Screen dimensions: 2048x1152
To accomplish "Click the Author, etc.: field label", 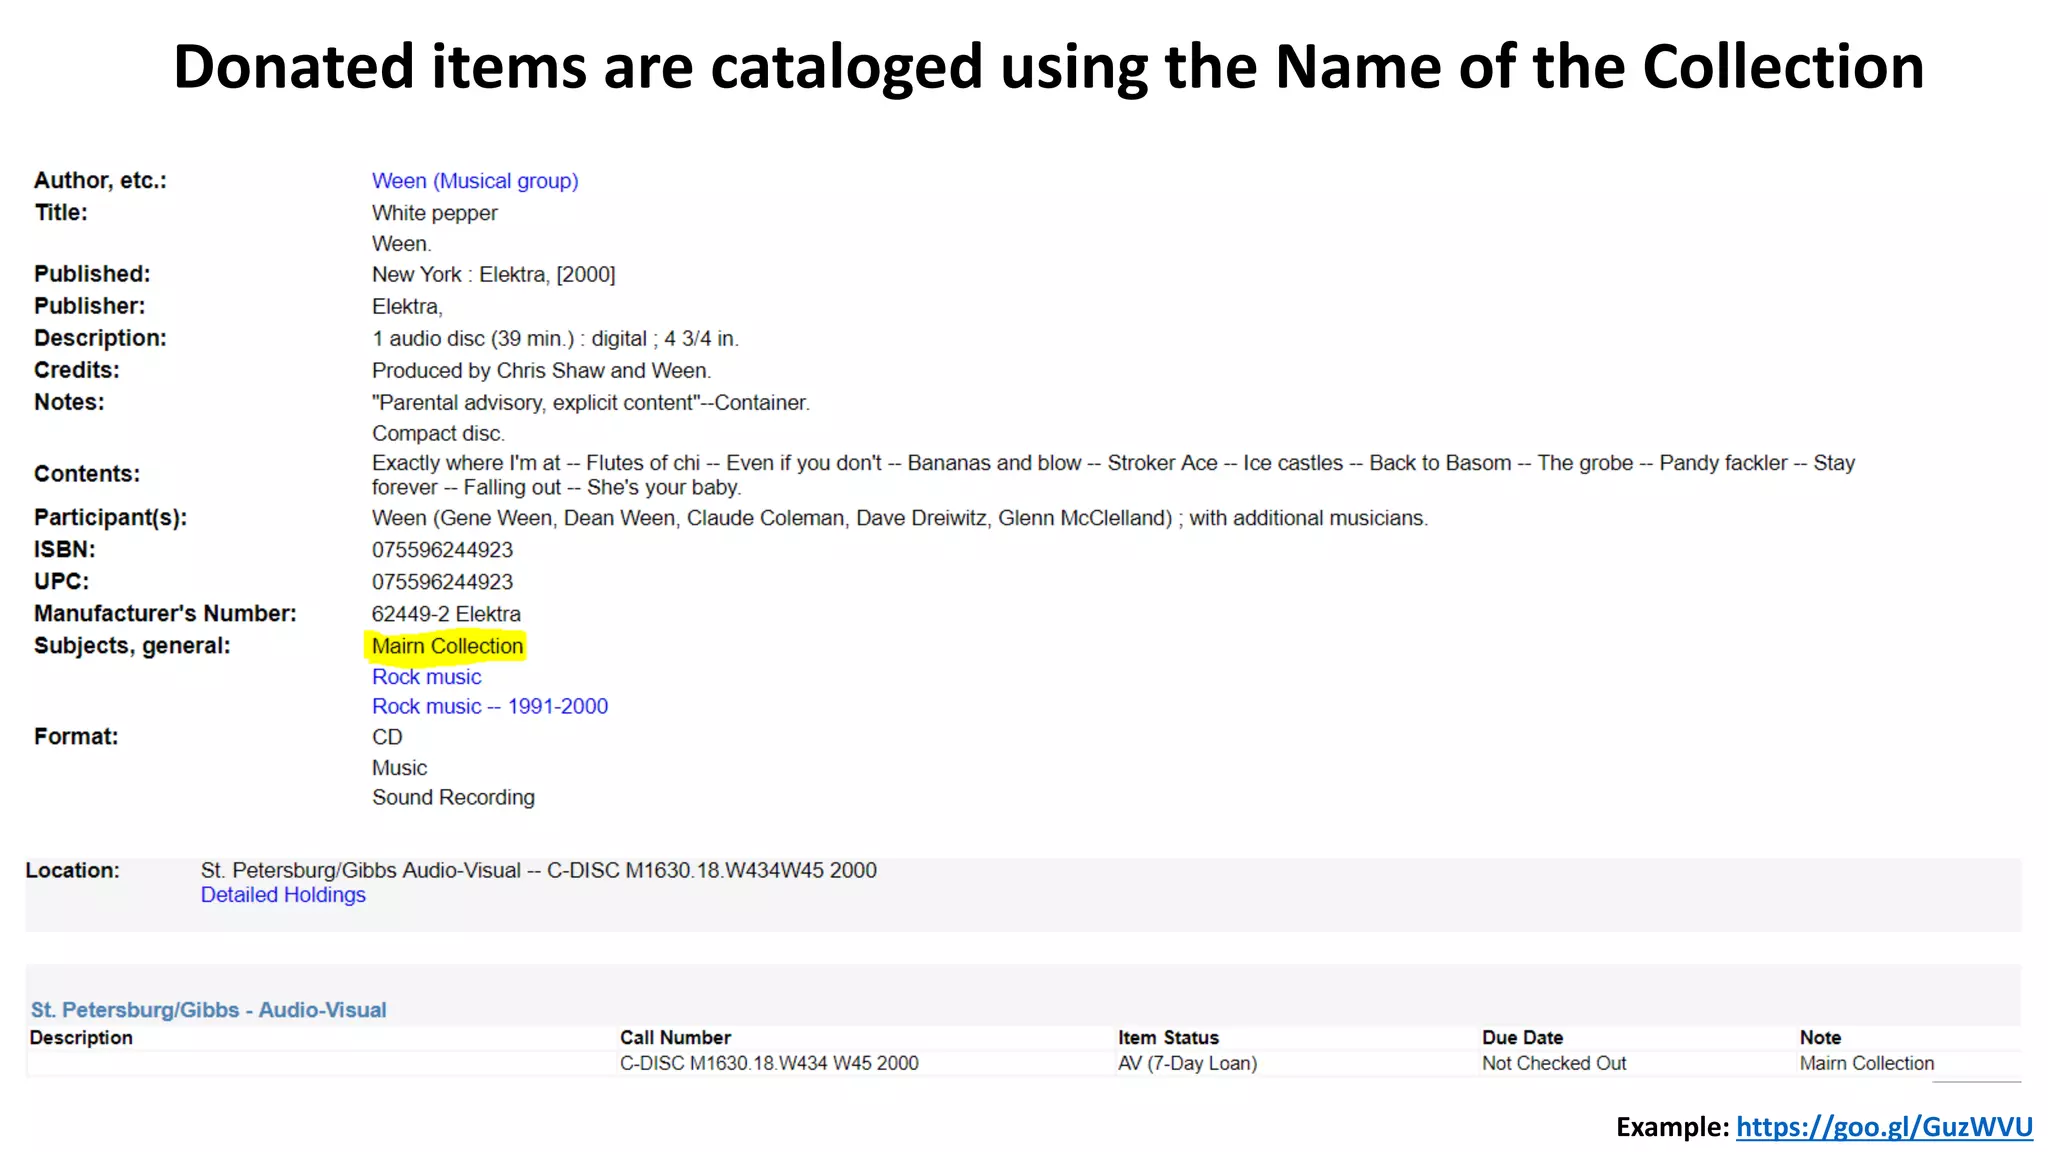I will pos(100,181).
